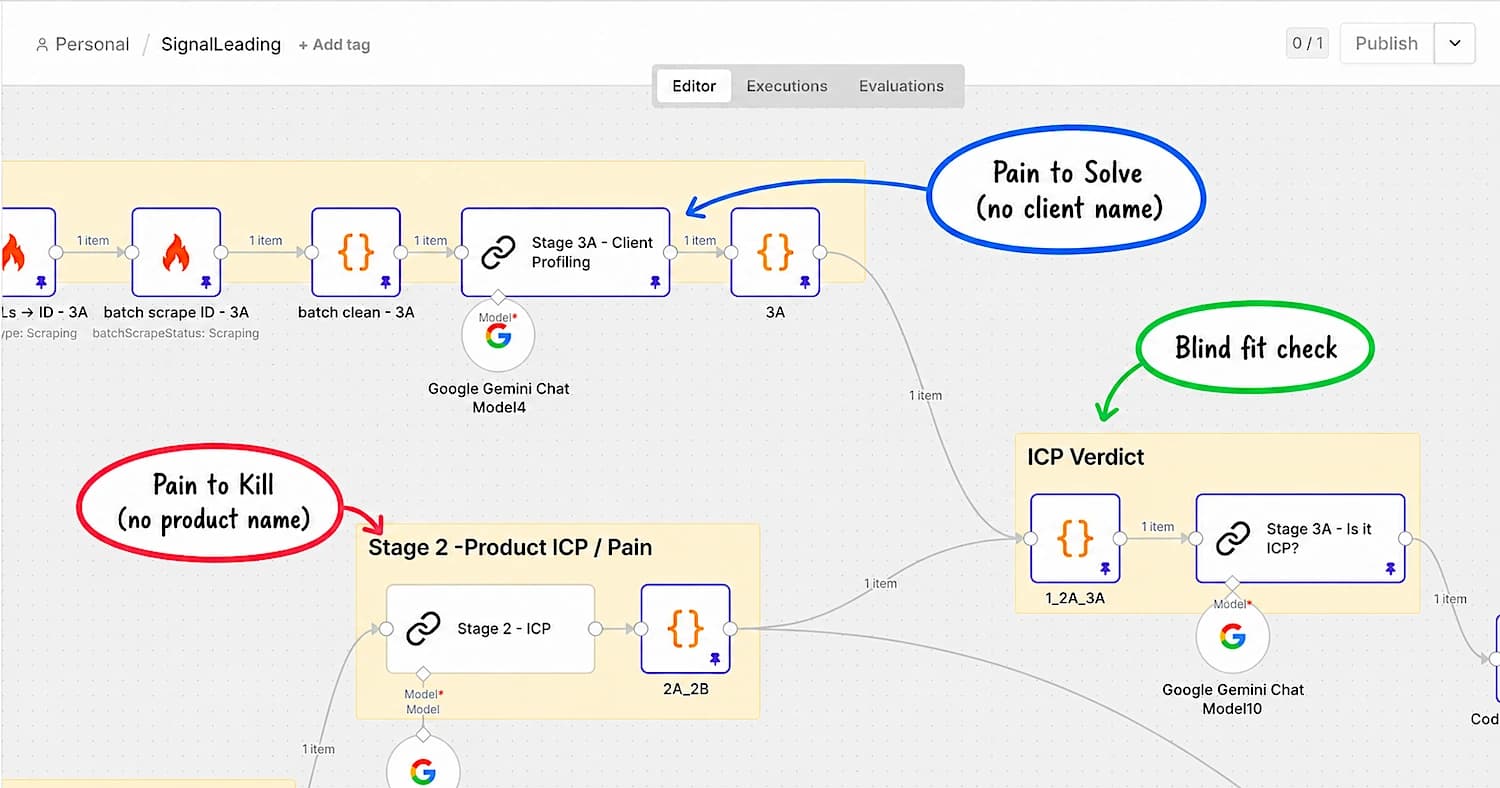The width and height of the screenshot is (1500, 788).
Task: Click the ICP Verdict sticky note title
Action: tap(1086, 457)
